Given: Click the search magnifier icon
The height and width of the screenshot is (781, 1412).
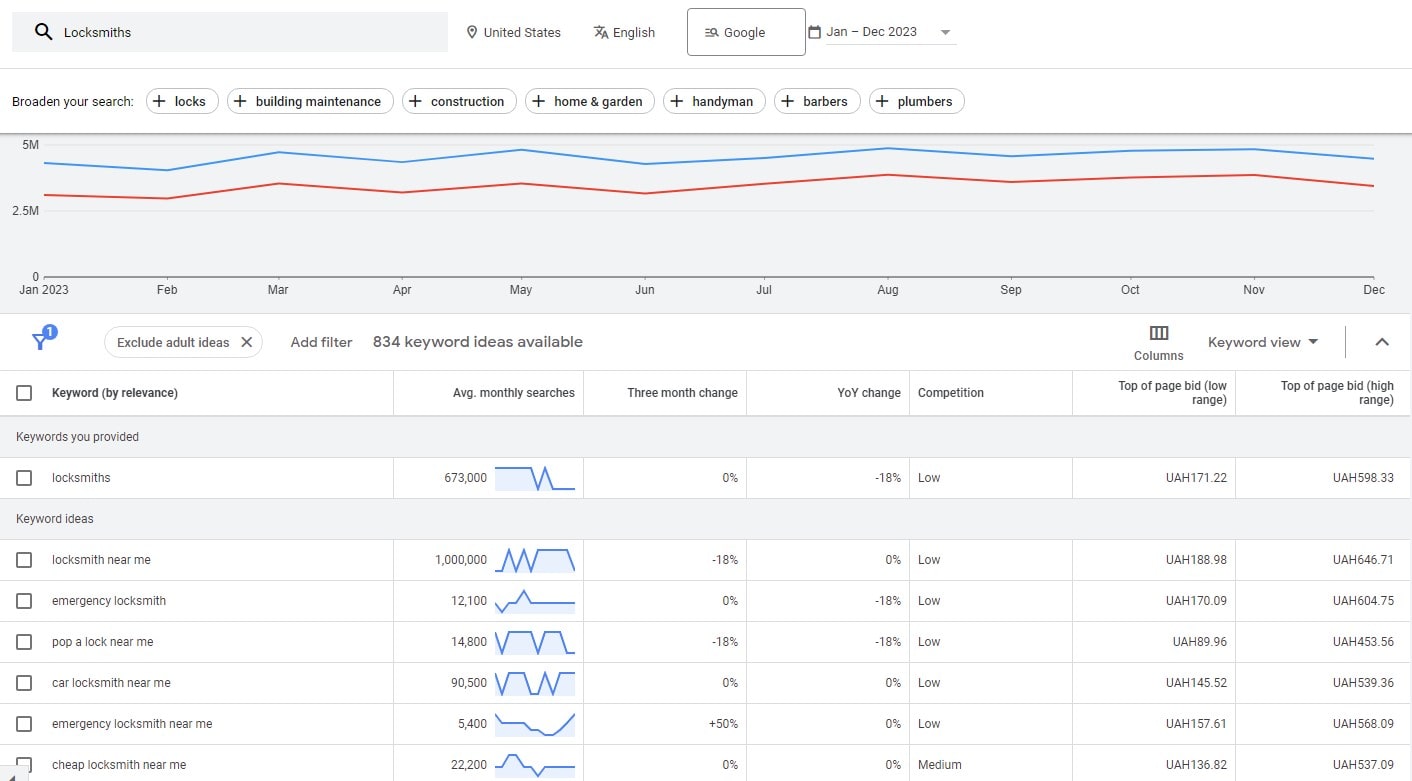Looking at the screenshot, I should click(43, 32).
